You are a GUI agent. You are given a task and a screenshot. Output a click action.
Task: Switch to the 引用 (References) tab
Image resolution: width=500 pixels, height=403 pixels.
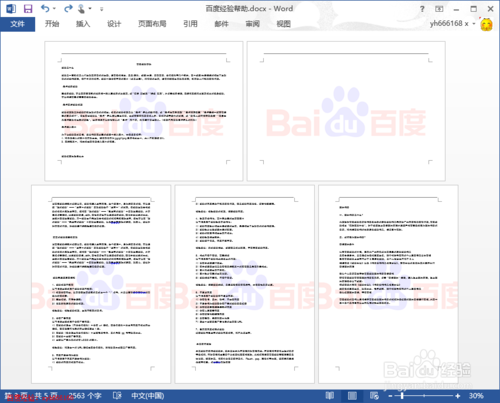(190, 24)
